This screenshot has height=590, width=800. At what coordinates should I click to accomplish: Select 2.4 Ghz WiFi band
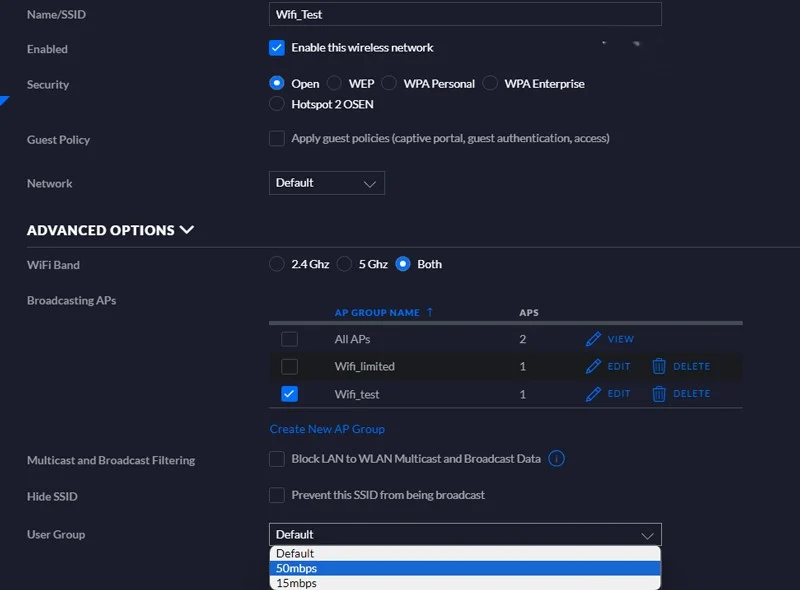coord(277,264)
